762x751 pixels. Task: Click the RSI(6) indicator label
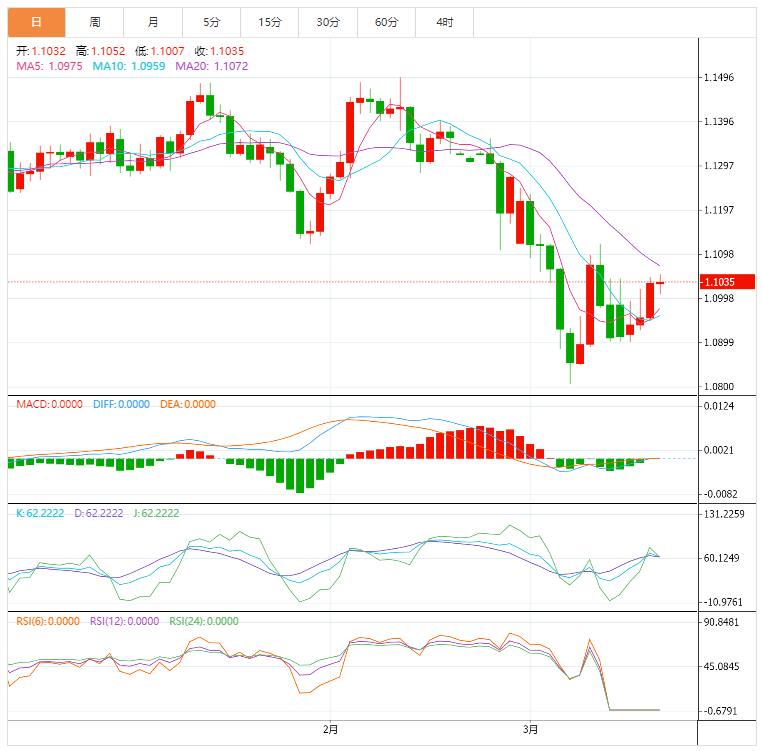click(x=47, y=621)
